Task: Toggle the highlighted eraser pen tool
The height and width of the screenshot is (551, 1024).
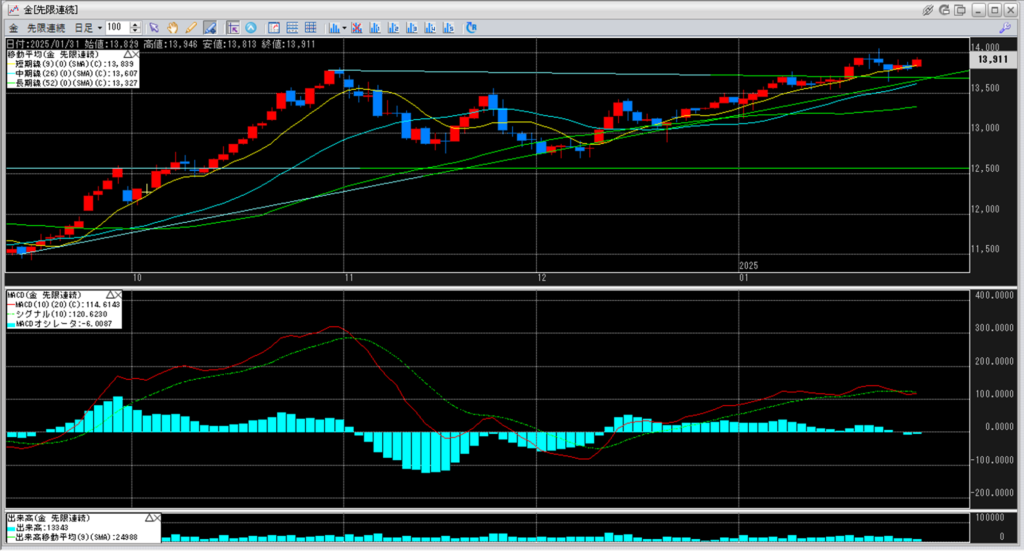Action: coord(209,27)
